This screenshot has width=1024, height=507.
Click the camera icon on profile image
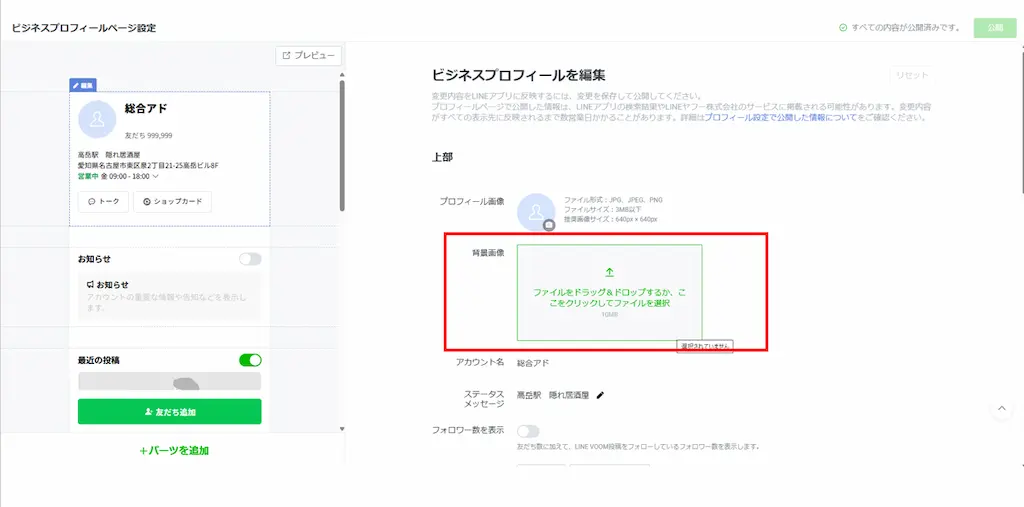549,226
